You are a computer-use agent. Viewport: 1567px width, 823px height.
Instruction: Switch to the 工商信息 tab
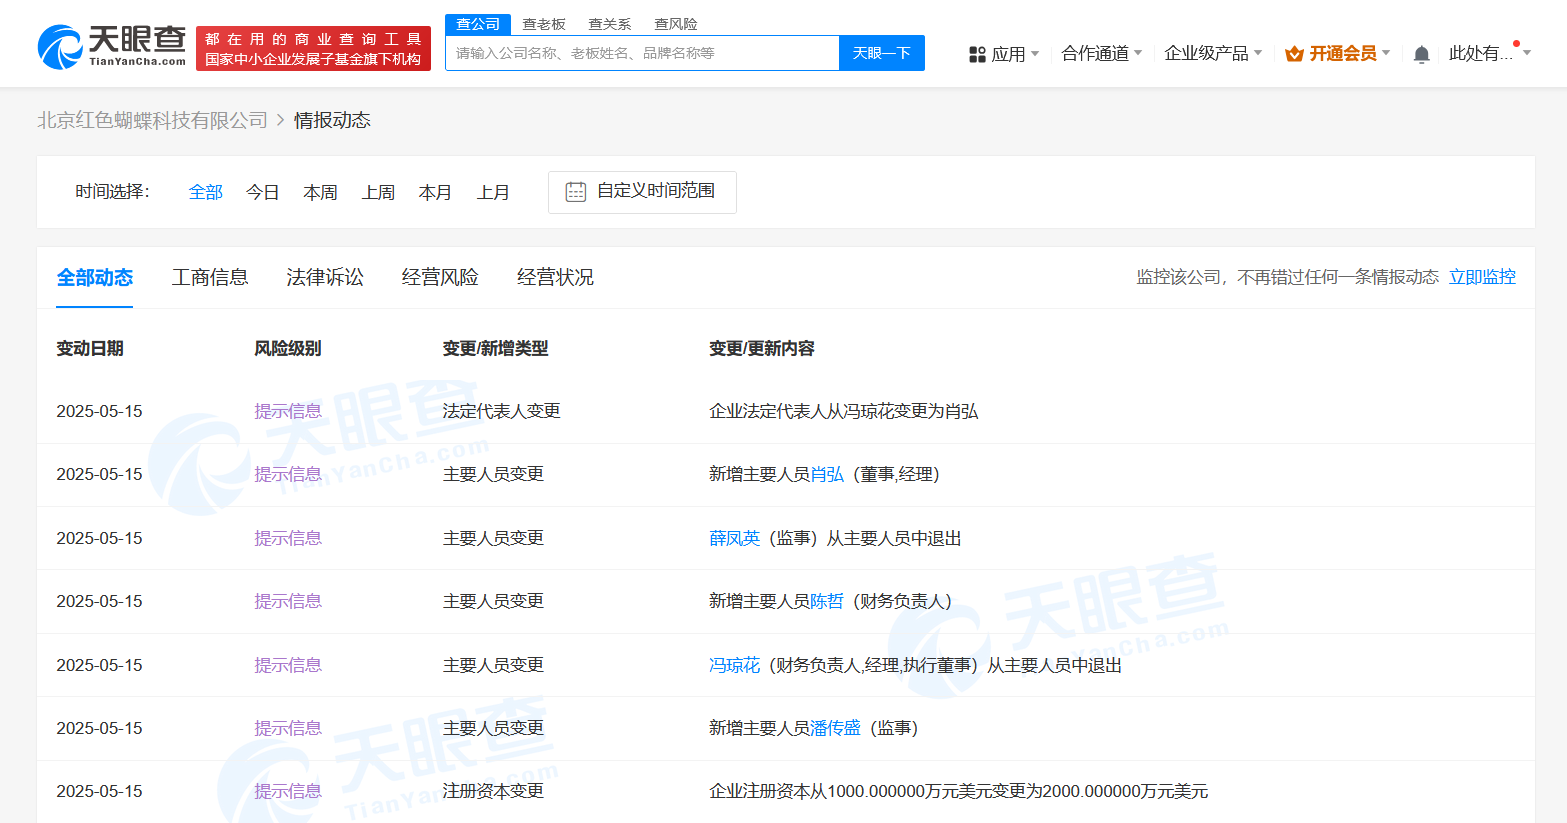pyautogui.click(x=210, y=277)
